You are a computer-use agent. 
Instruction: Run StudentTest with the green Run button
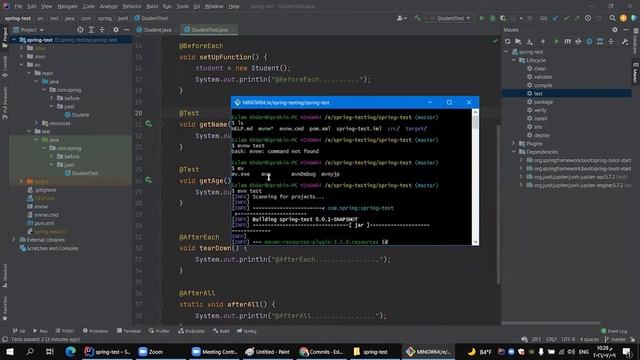pyautogui.click(x=482, y=18)
